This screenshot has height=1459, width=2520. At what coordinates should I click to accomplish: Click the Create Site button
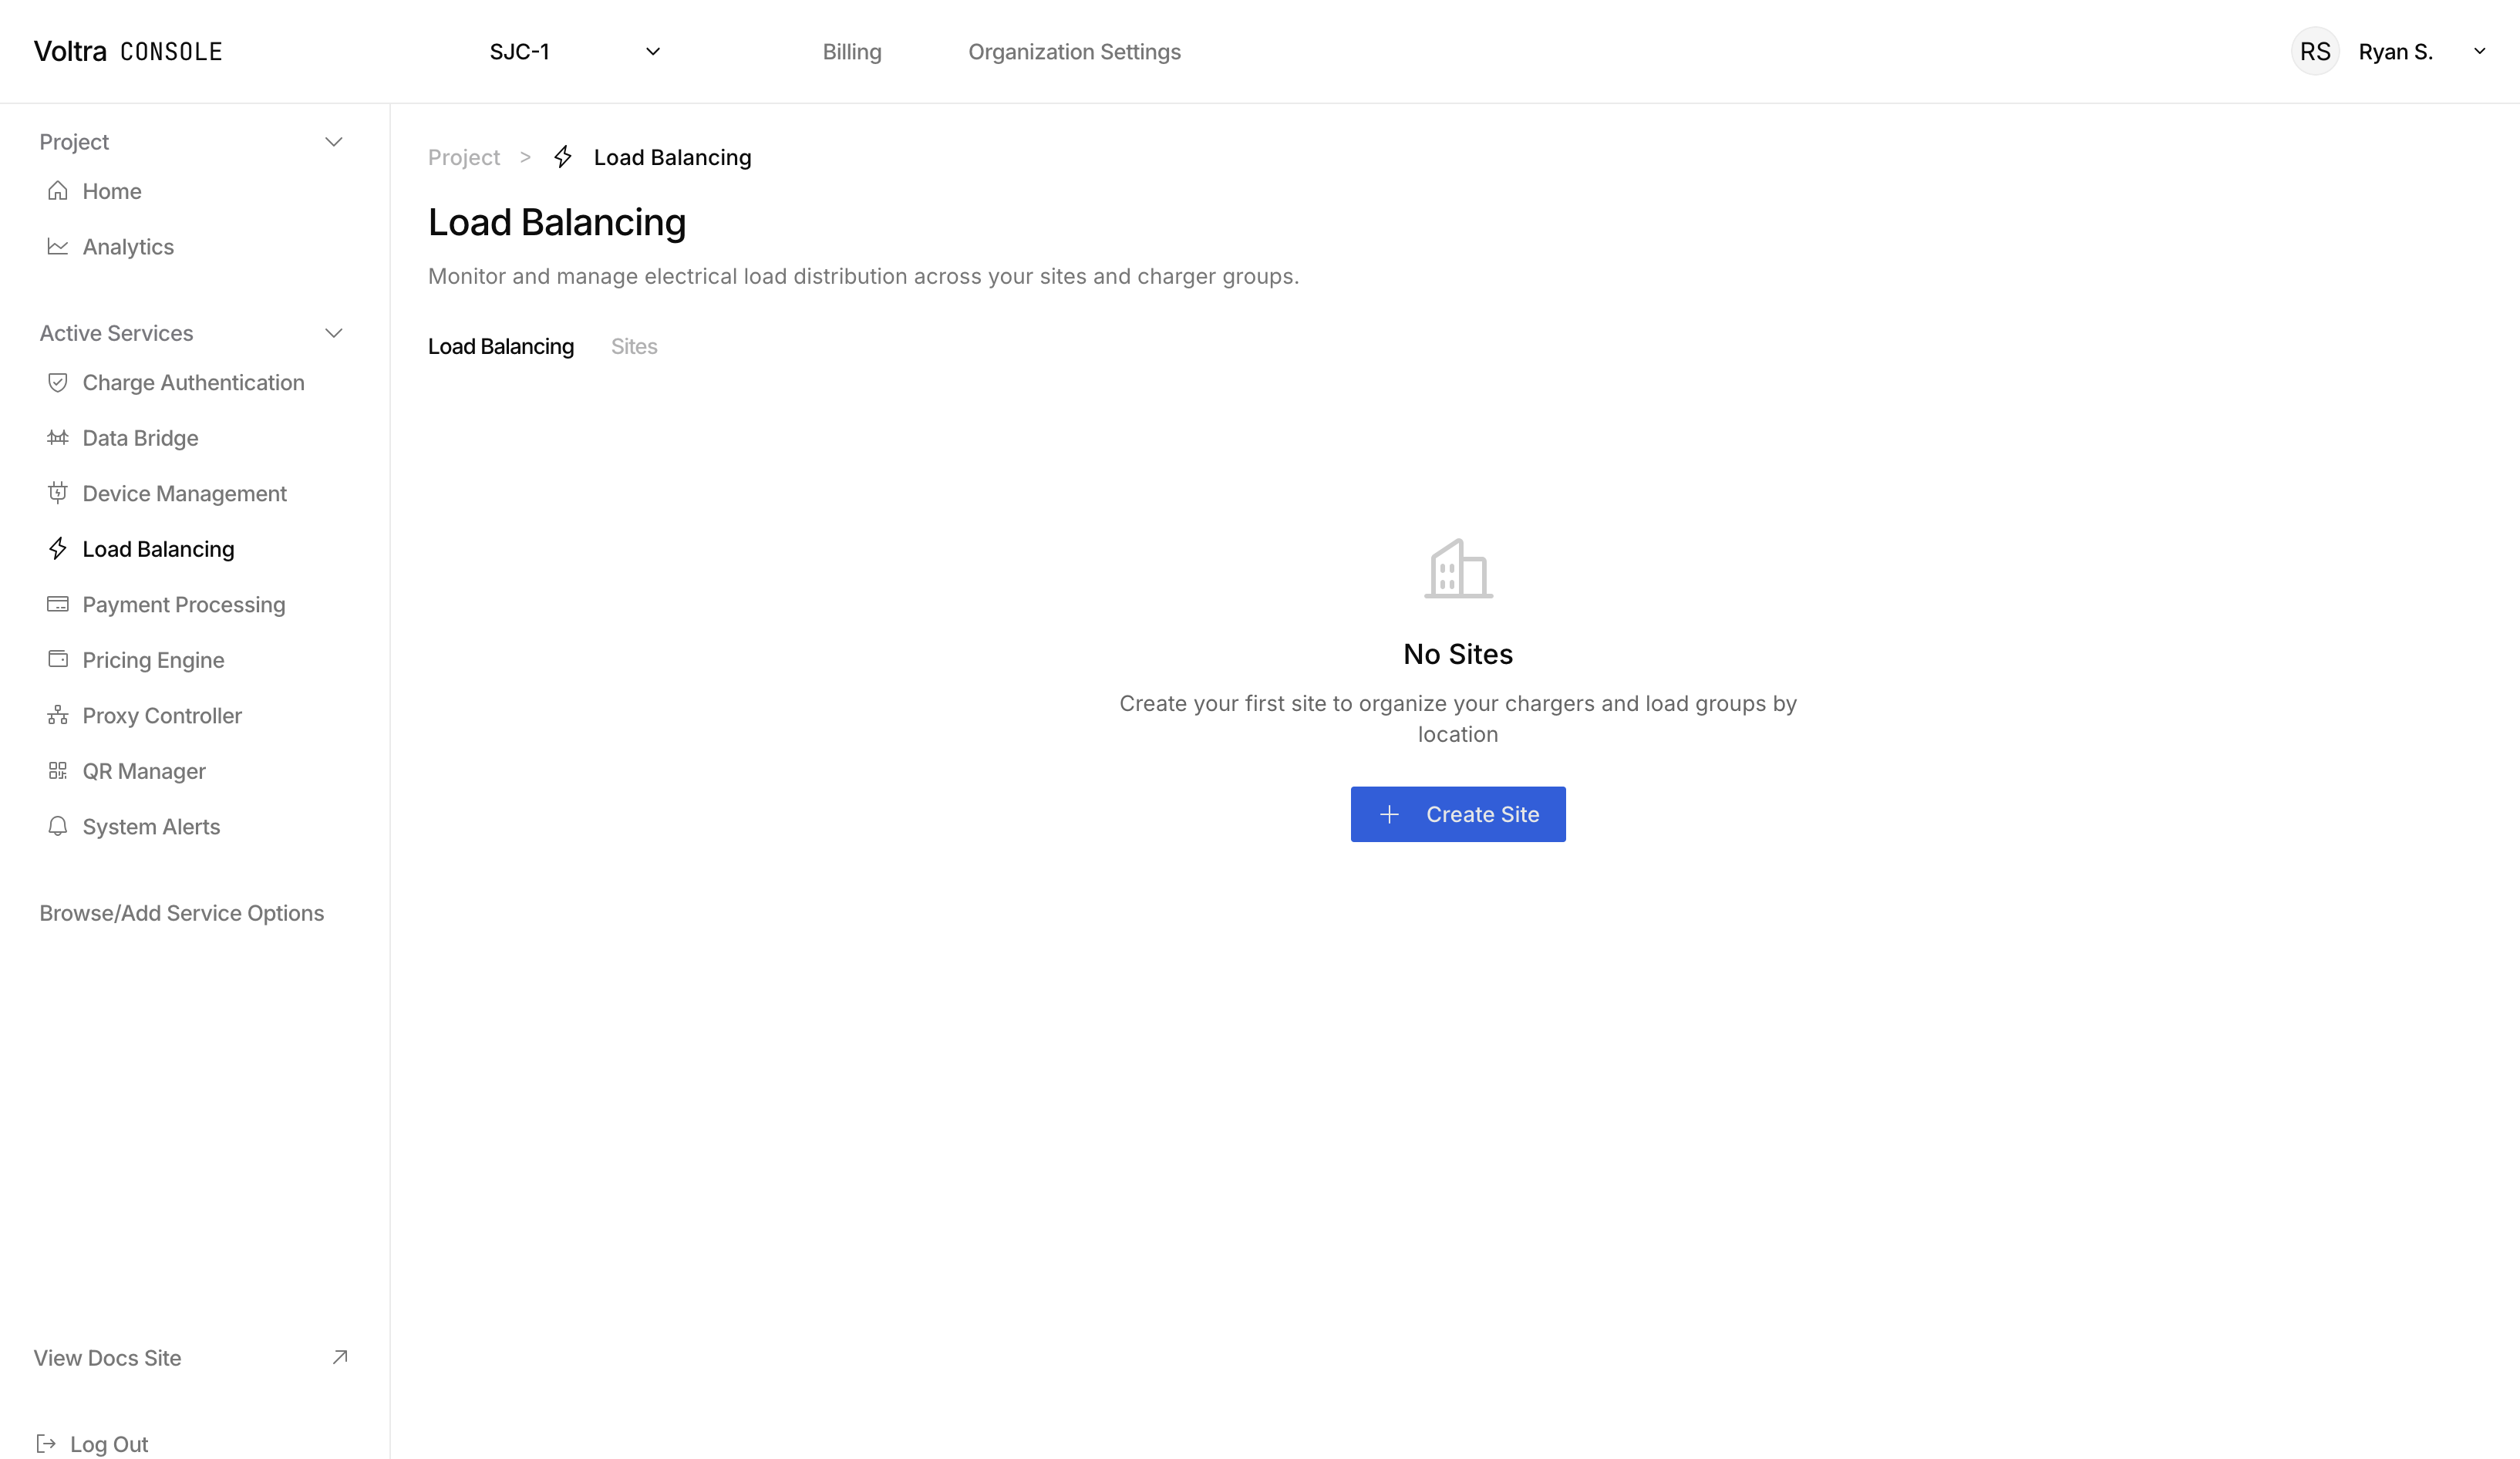click(1457, 814)
